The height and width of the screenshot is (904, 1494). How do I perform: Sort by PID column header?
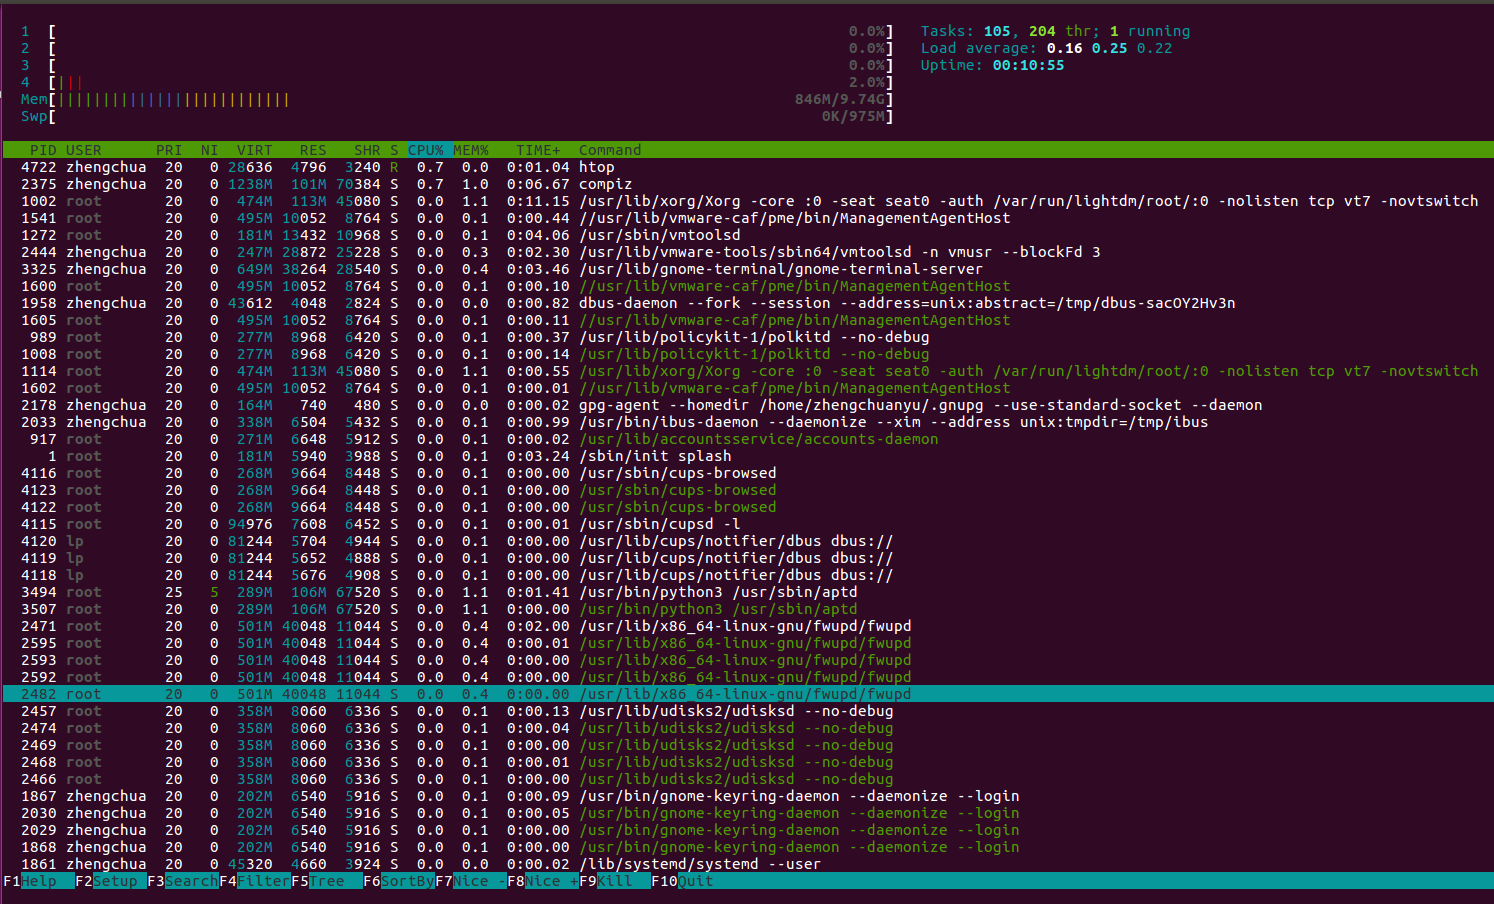43,150
